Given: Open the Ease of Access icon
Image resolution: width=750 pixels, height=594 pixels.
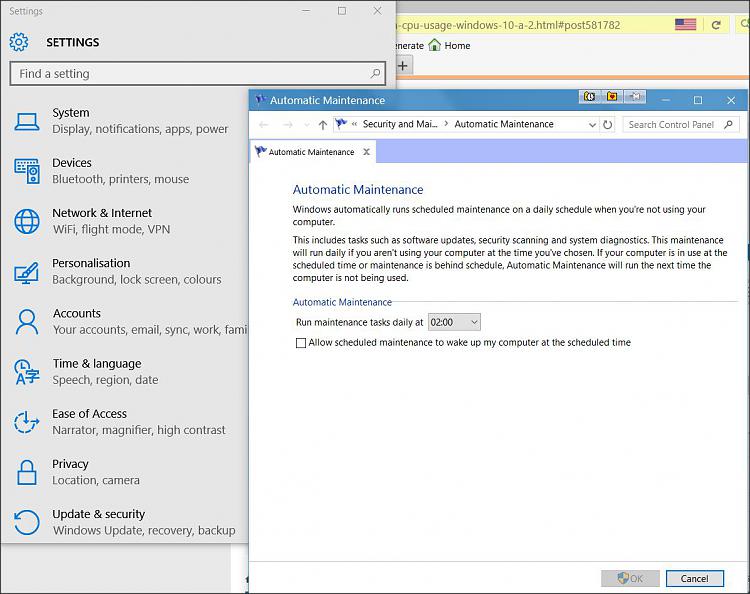Looking at the screenshot, I should (27, 422).
